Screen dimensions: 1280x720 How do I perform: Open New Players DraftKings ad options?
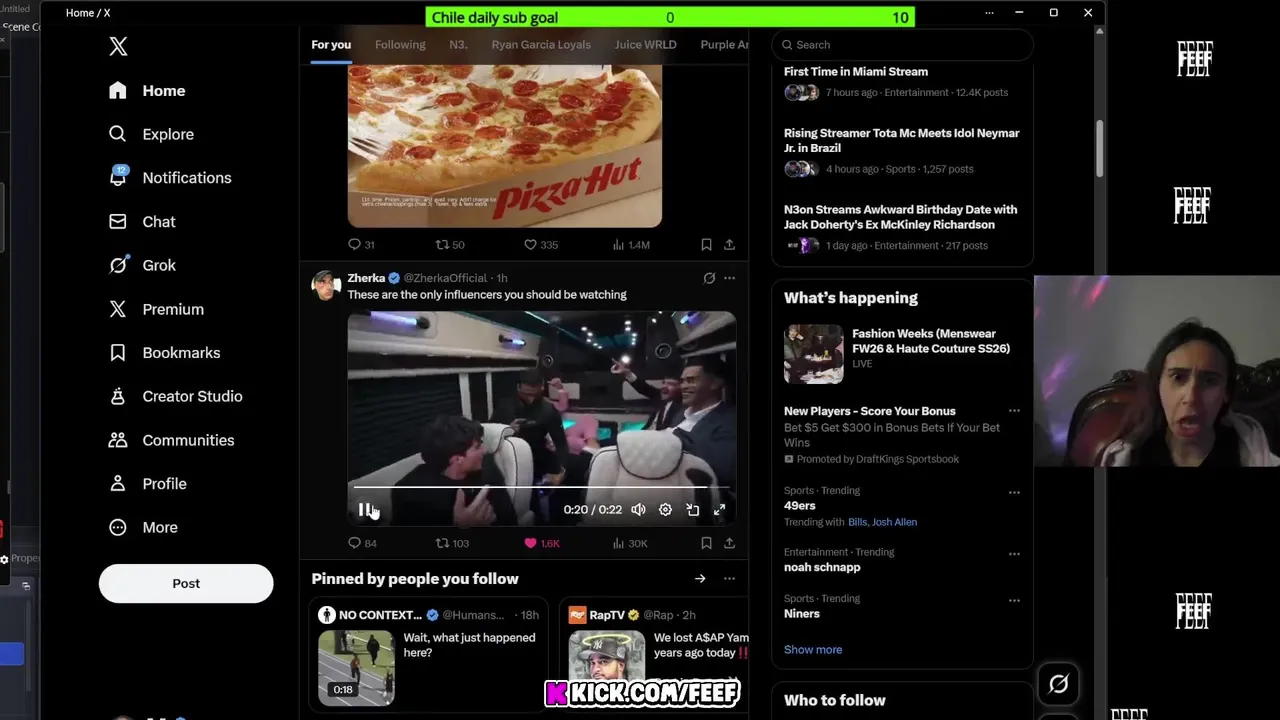[x=1014, y=411]
